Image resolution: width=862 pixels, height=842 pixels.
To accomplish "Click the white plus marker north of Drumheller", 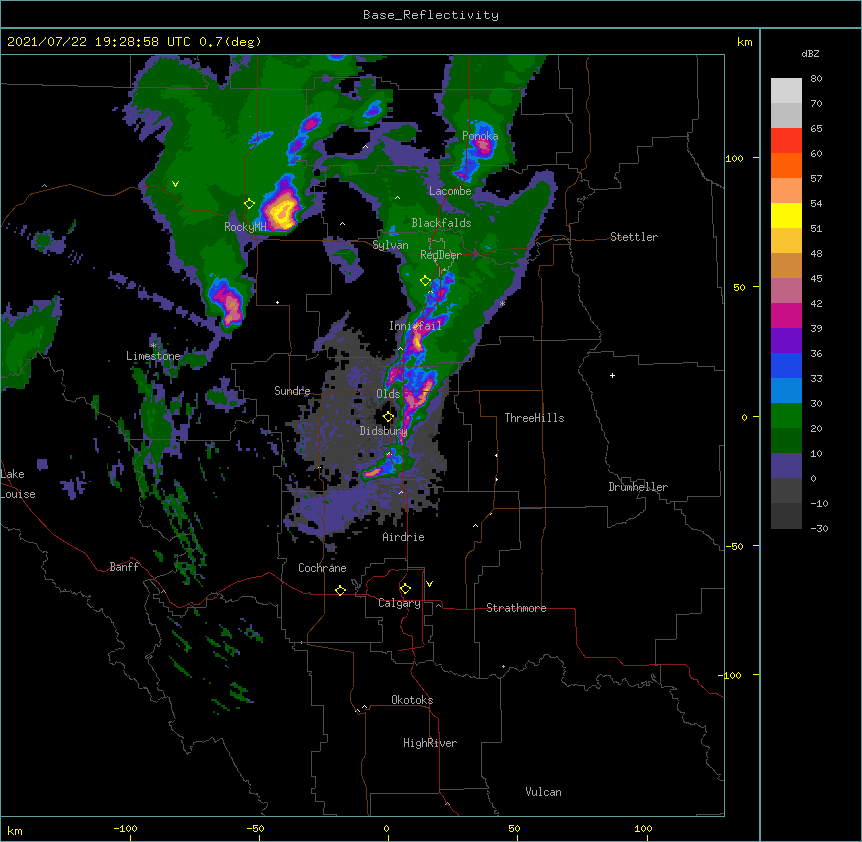I will (612, 375).
